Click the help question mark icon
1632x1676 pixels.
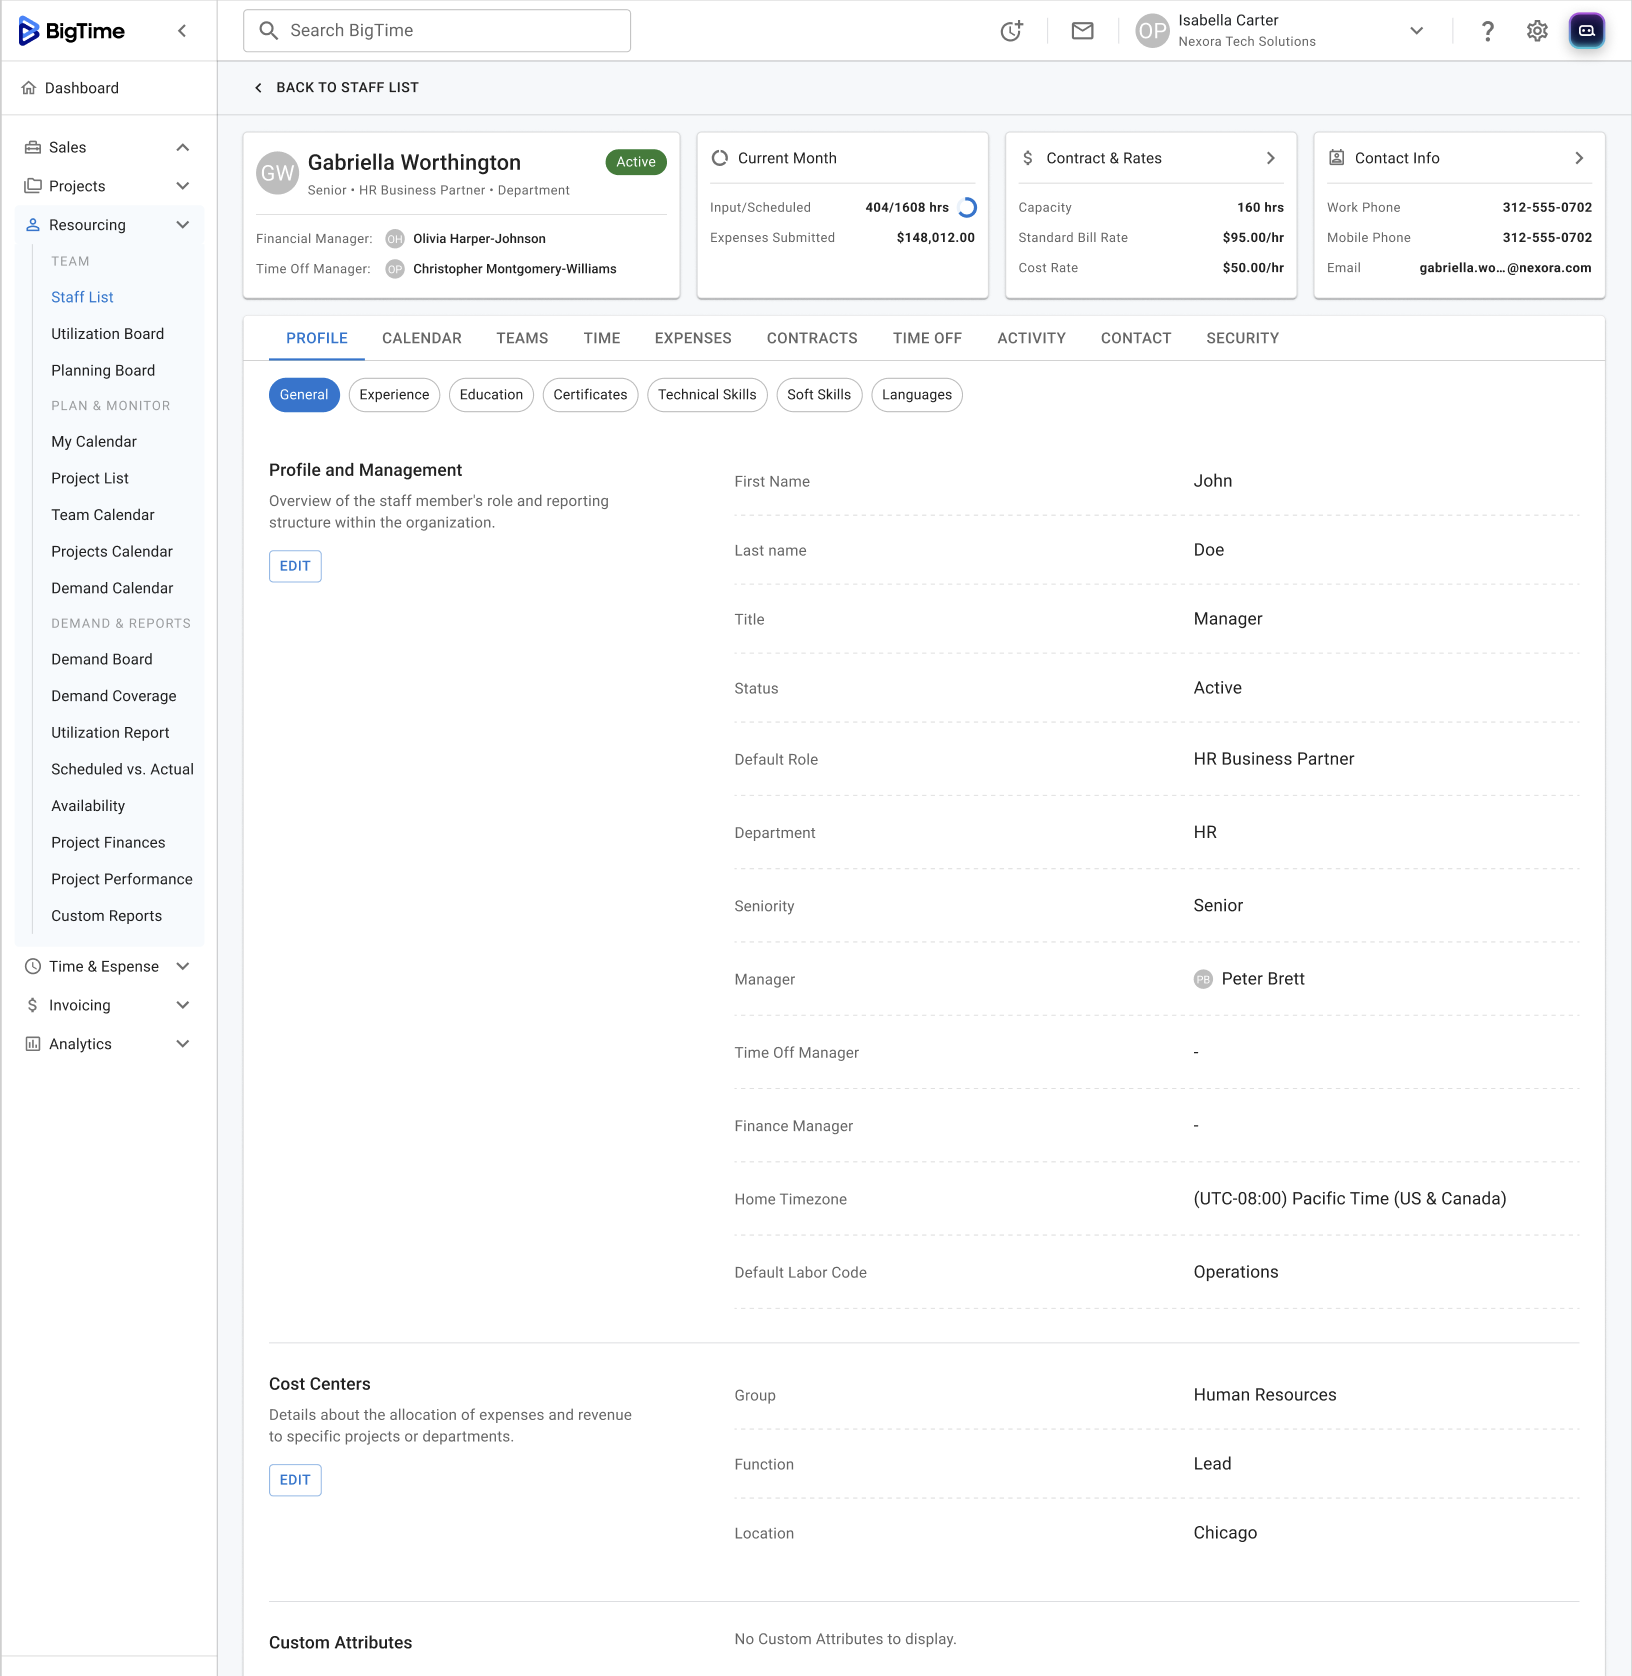1487,31
